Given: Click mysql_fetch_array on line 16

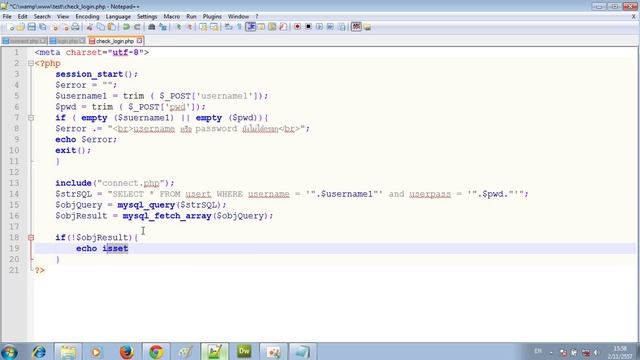Looking at the screenshot, I should click(167, 216).
